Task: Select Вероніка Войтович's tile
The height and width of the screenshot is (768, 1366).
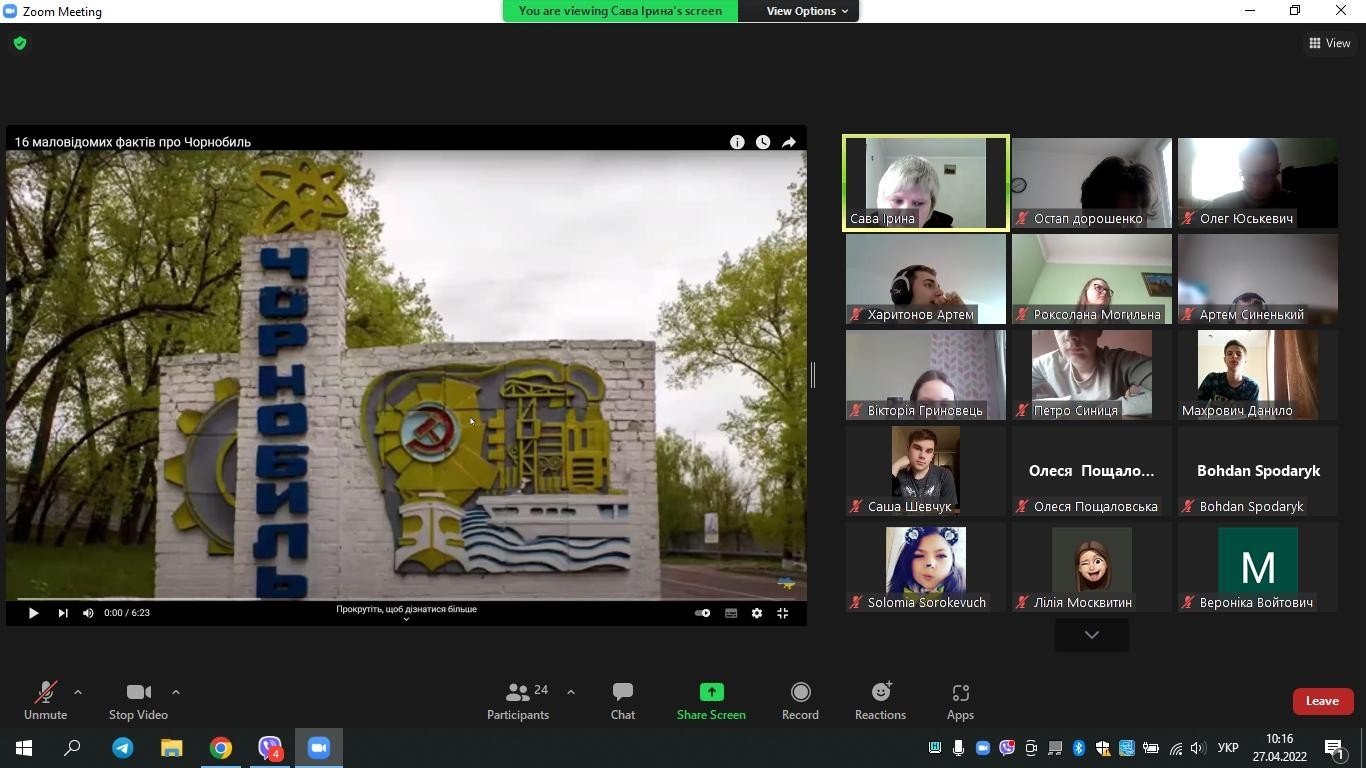Action: (x=1258, y=567)
